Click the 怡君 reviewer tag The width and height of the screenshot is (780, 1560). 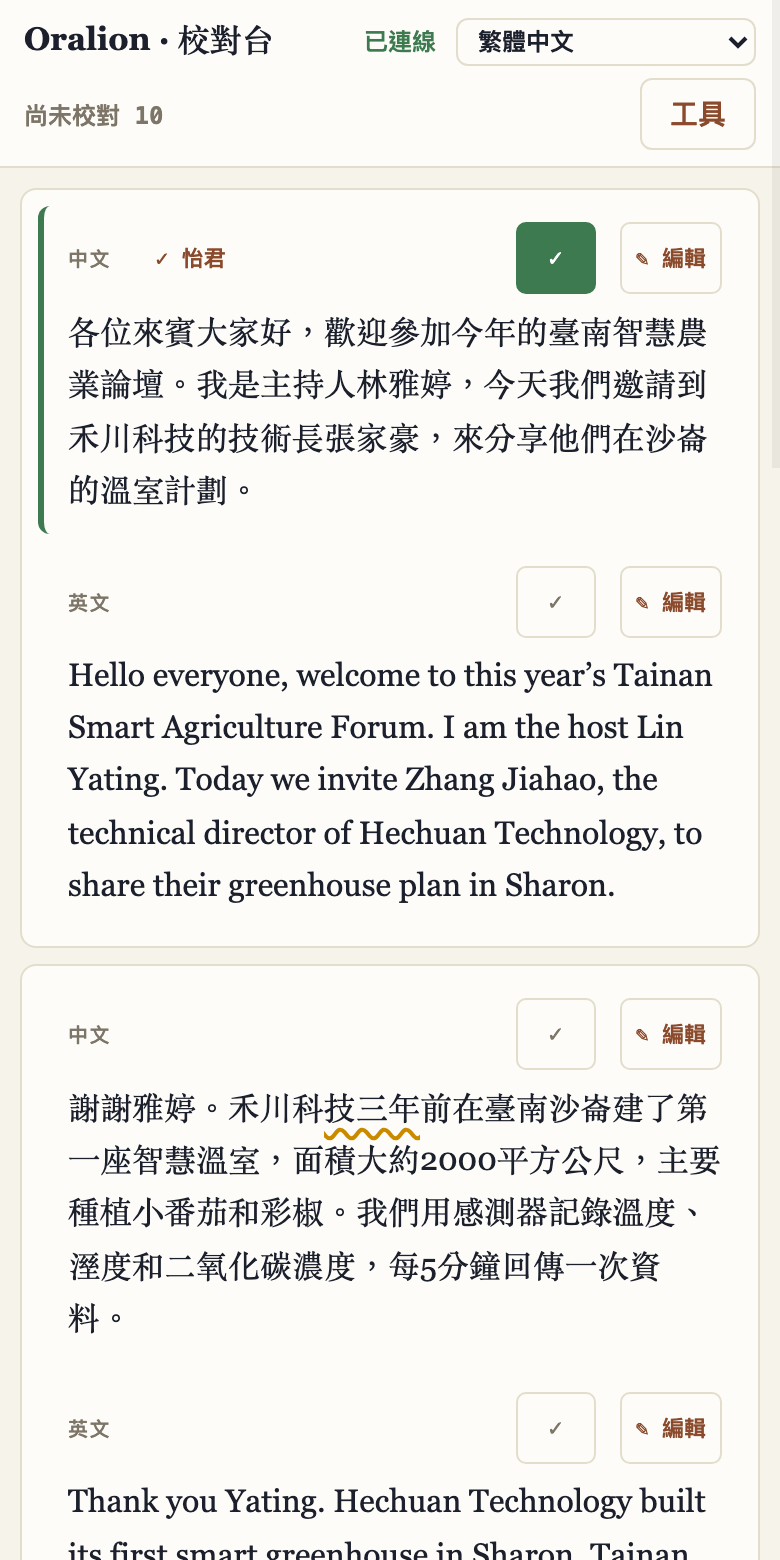tap(190, 259)
